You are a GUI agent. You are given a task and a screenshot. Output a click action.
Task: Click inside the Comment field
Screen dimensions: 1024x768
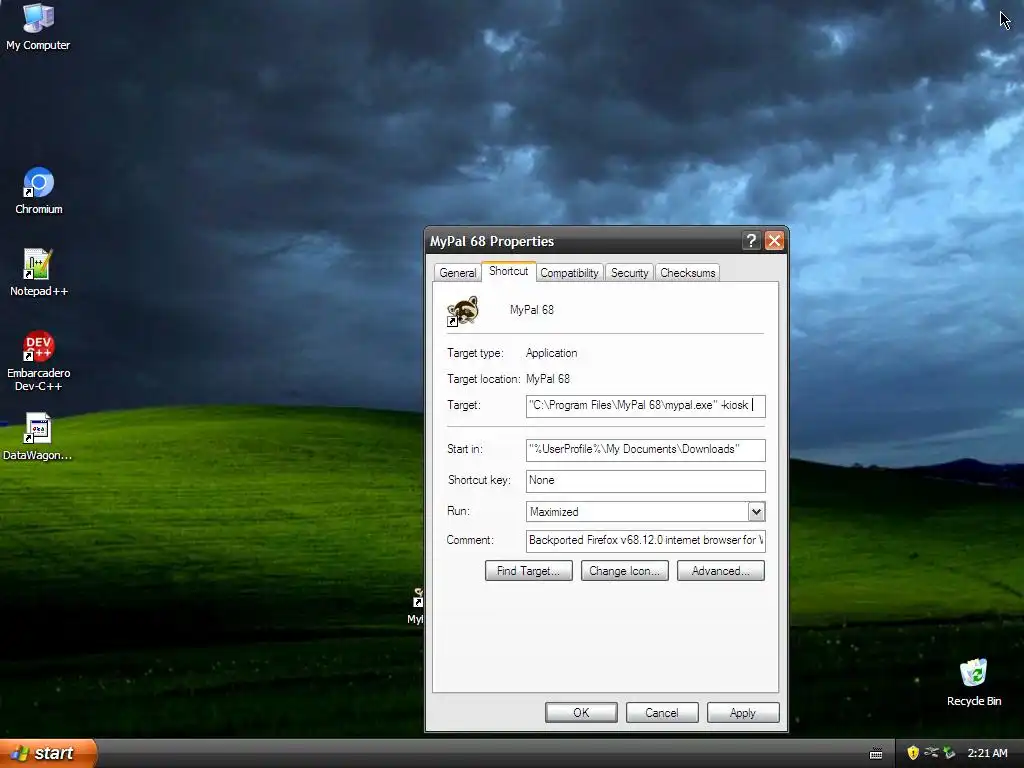pyautogui.click(x=645, y=541)
